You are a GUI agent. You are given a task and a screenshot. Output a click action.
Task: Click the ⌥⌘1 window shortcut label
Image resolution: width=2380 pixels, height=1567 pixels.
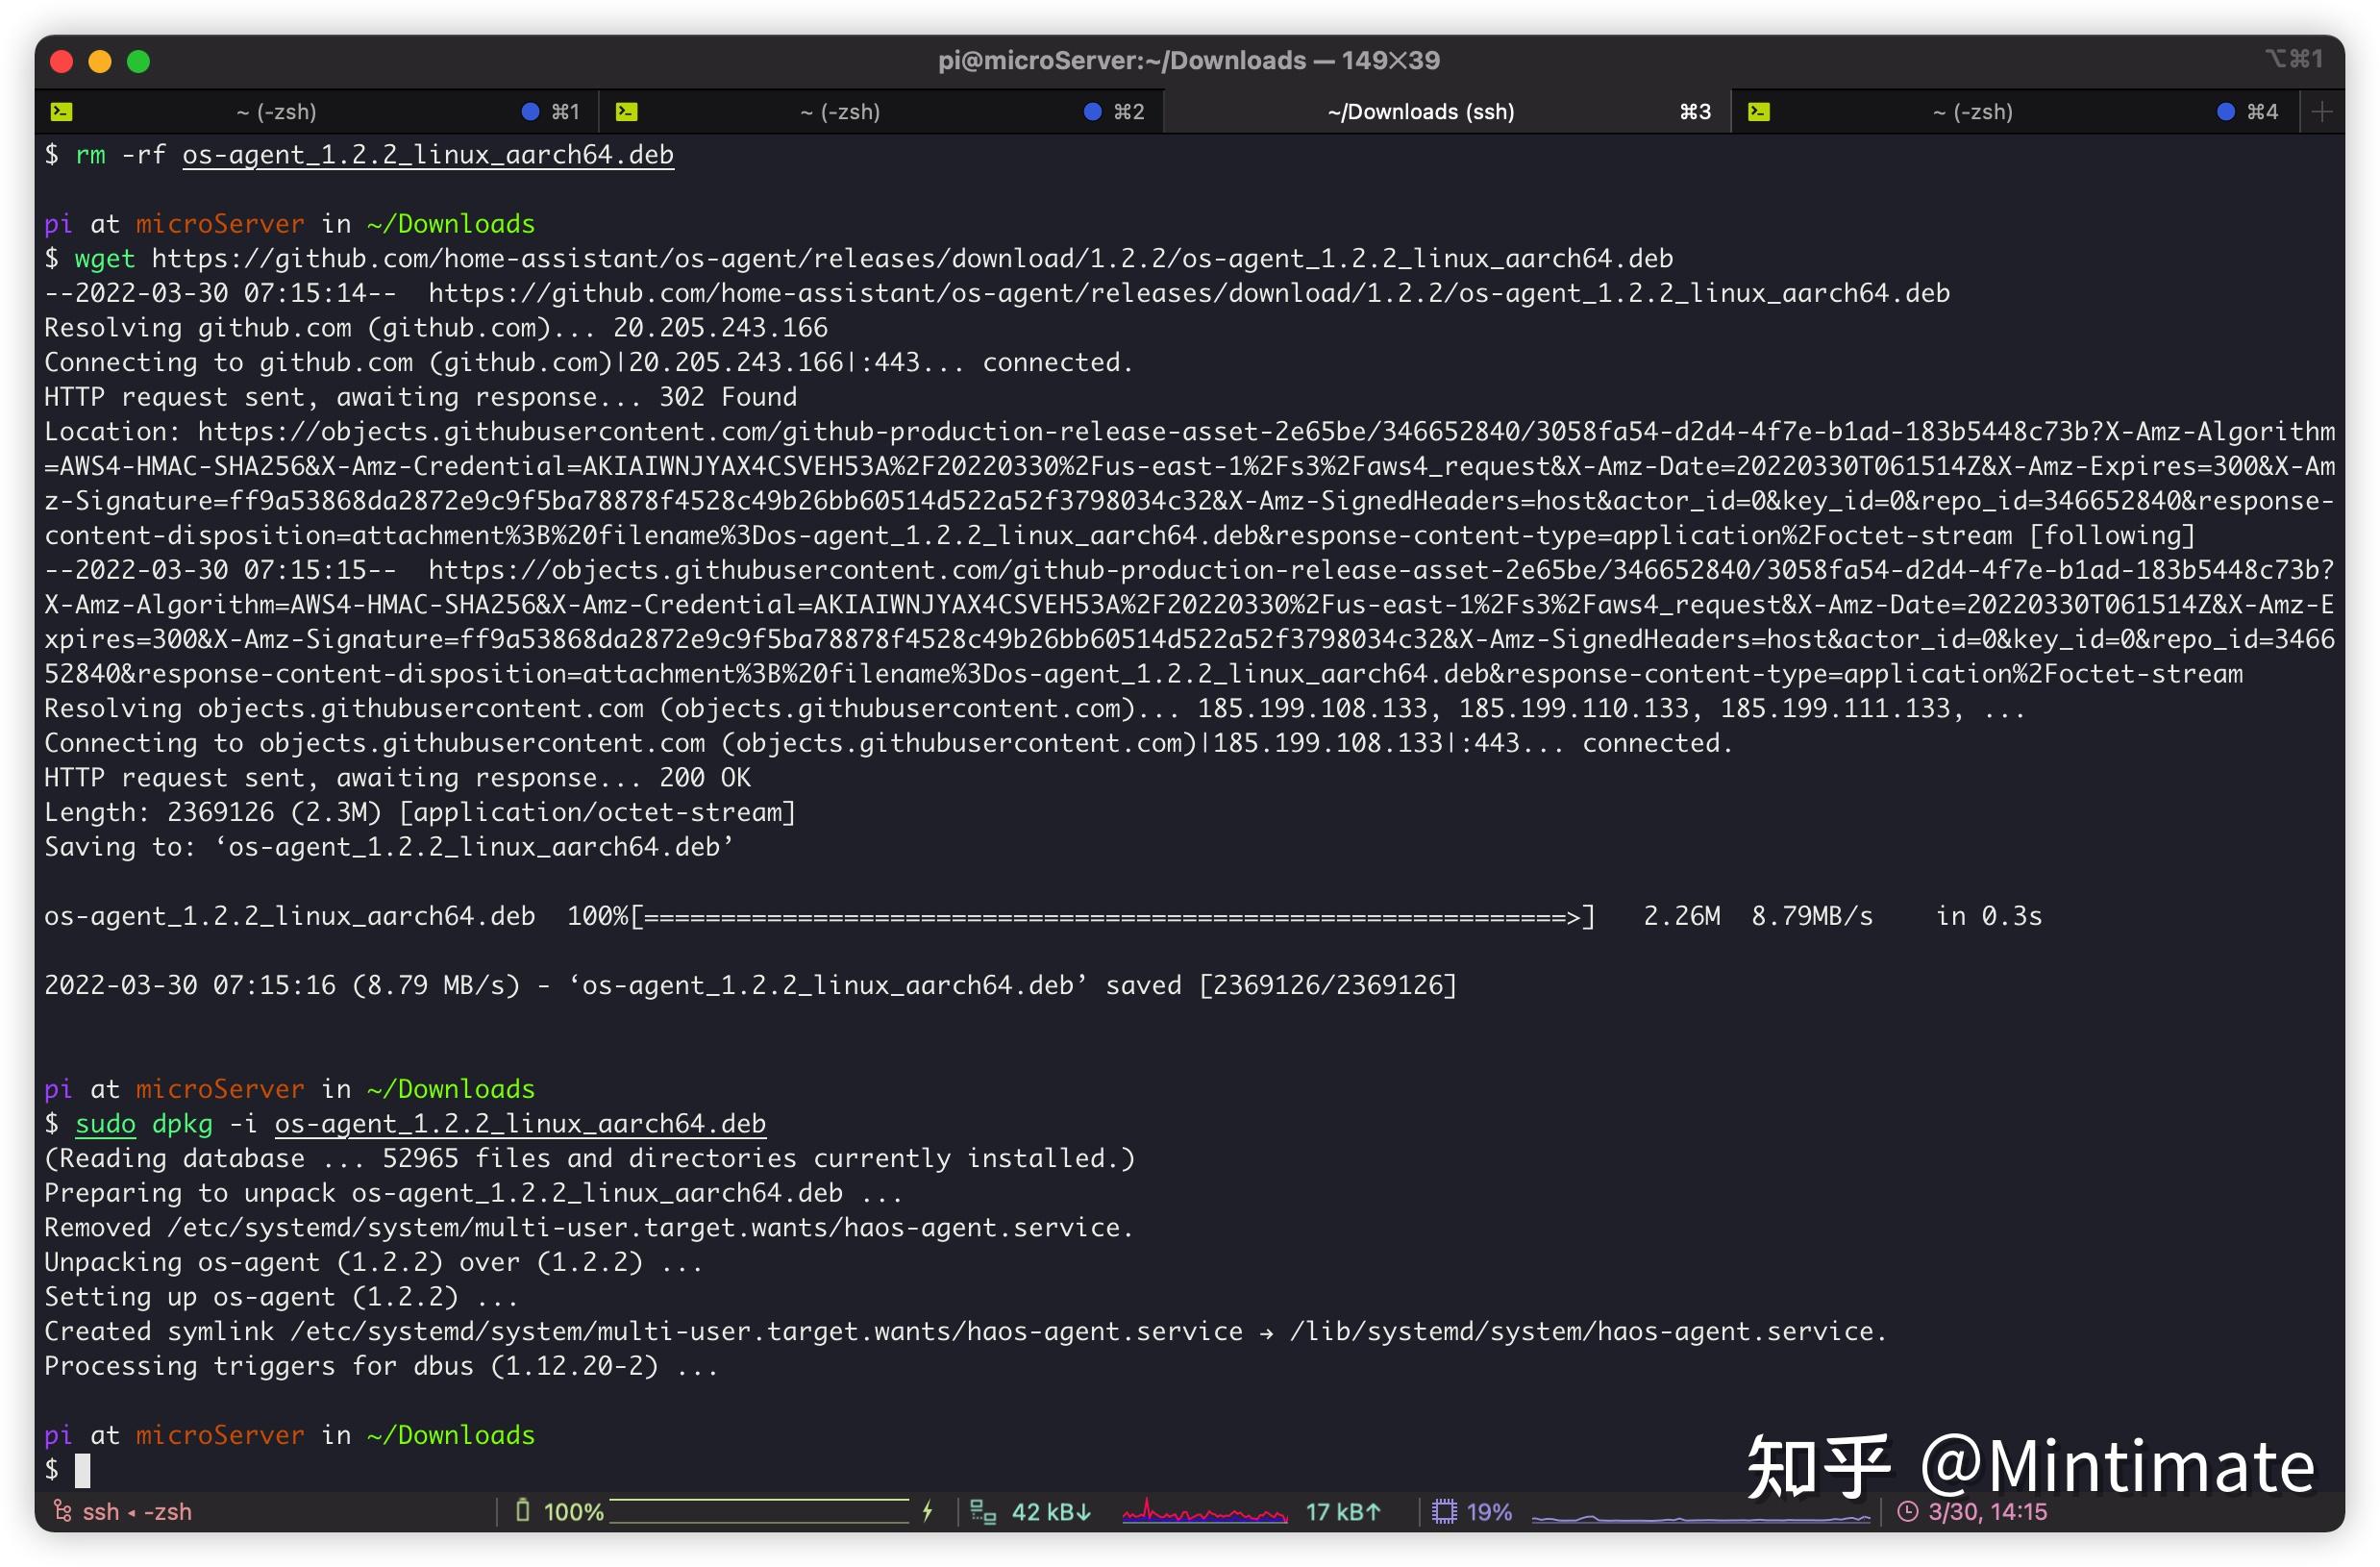click(x=2294, y=59)
